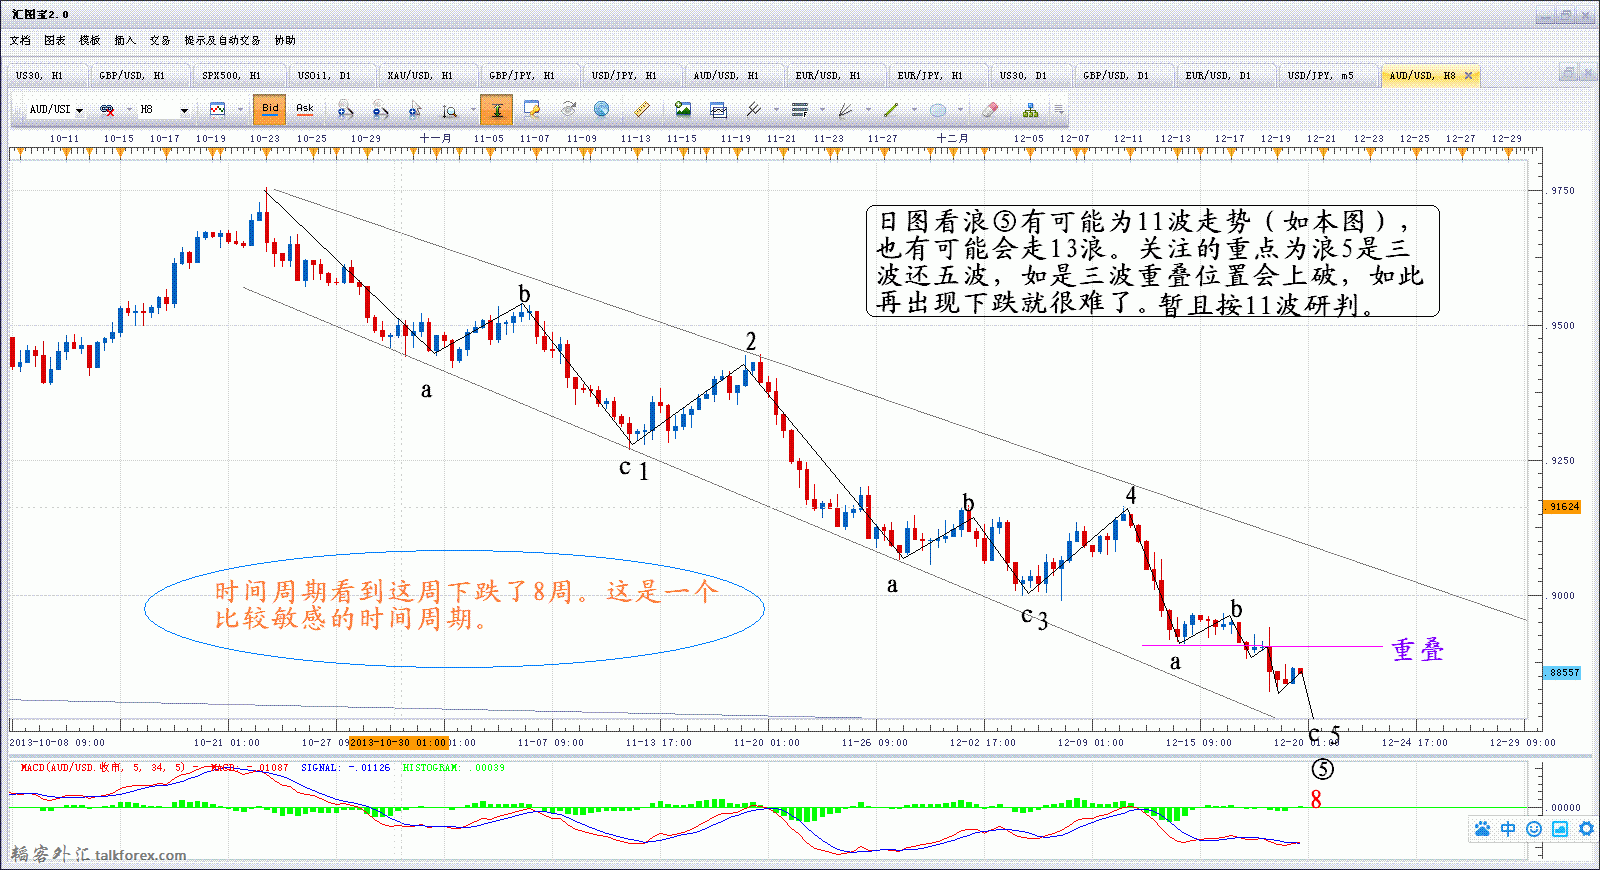Open the 模板 menu
The width and height of the screenshot is (1600, 870).
[90, 41]
